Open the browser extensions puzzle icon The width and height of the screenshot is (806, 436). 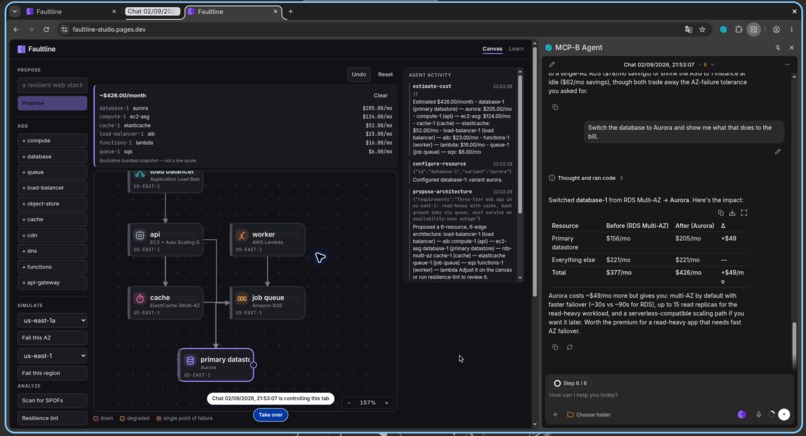click(739, 30)
